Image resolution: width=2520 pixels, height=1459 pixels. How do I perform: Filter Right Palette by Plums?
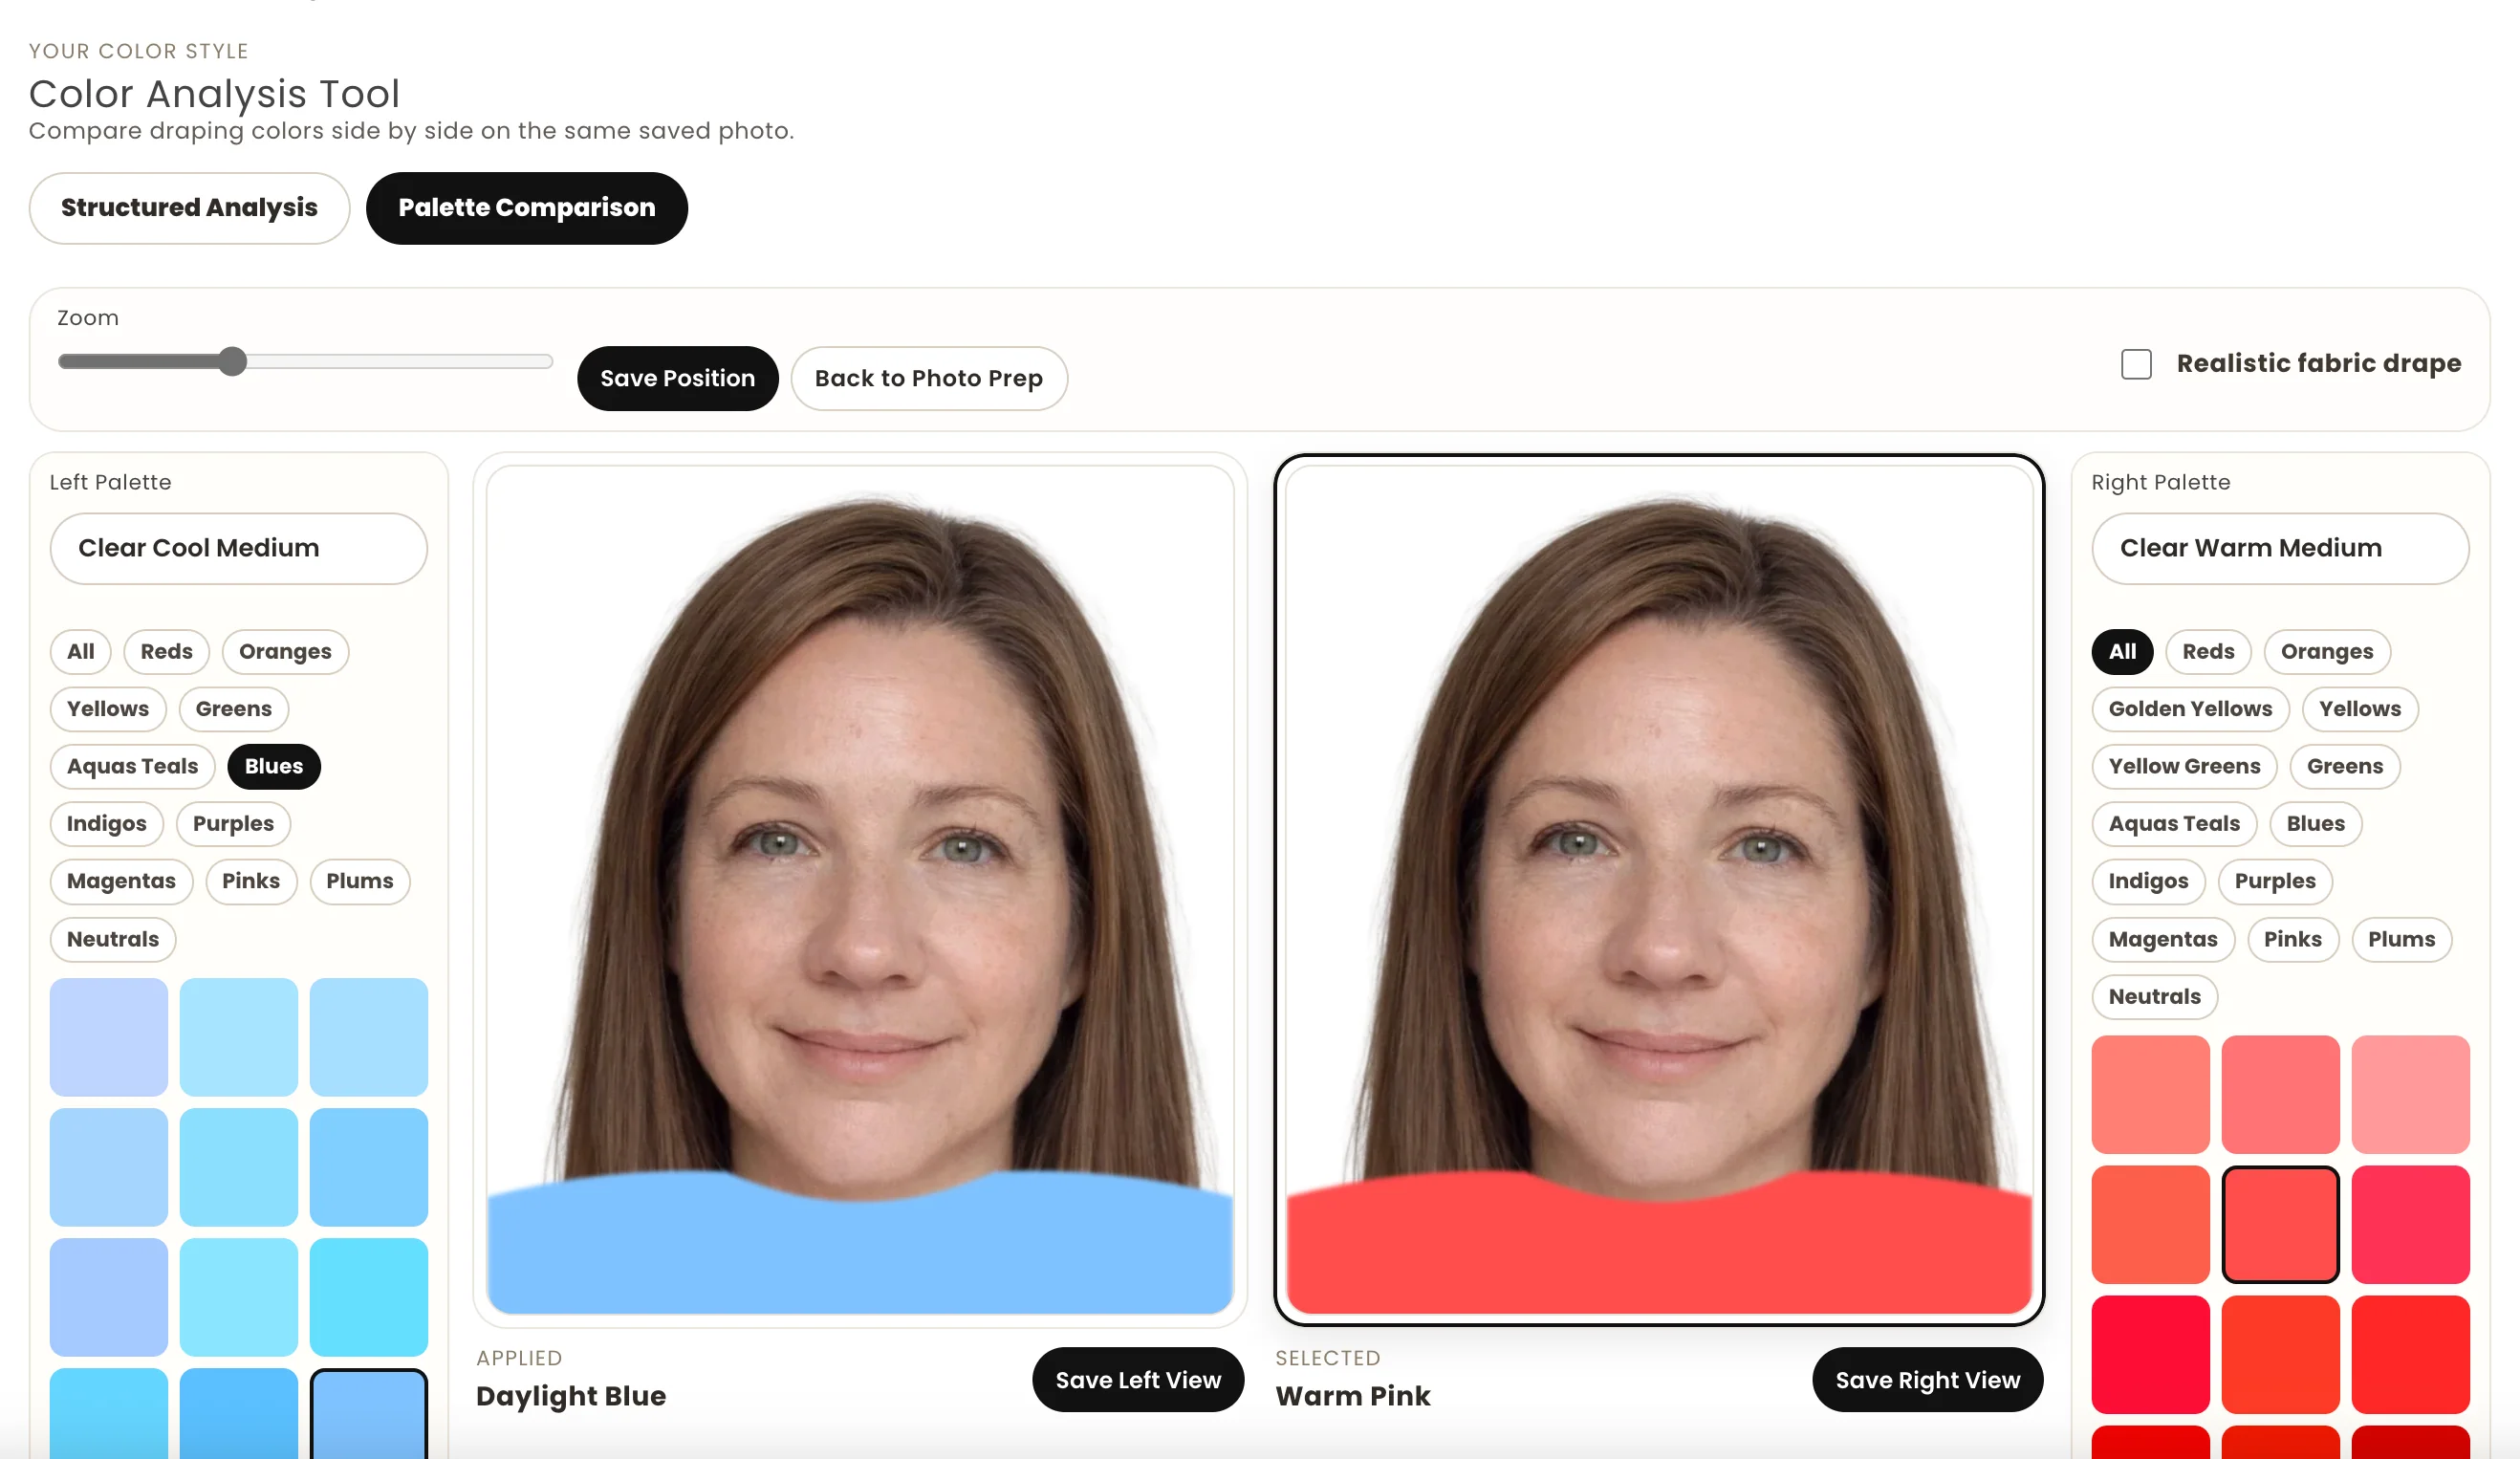2401,939
